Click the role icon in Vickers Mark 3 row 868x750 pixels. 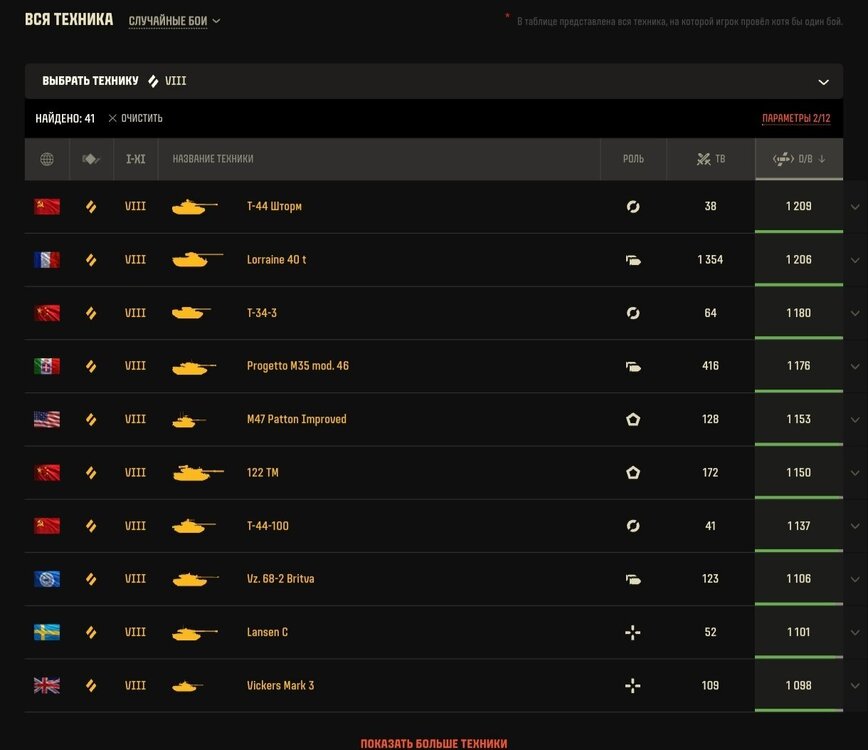point(633,686)
